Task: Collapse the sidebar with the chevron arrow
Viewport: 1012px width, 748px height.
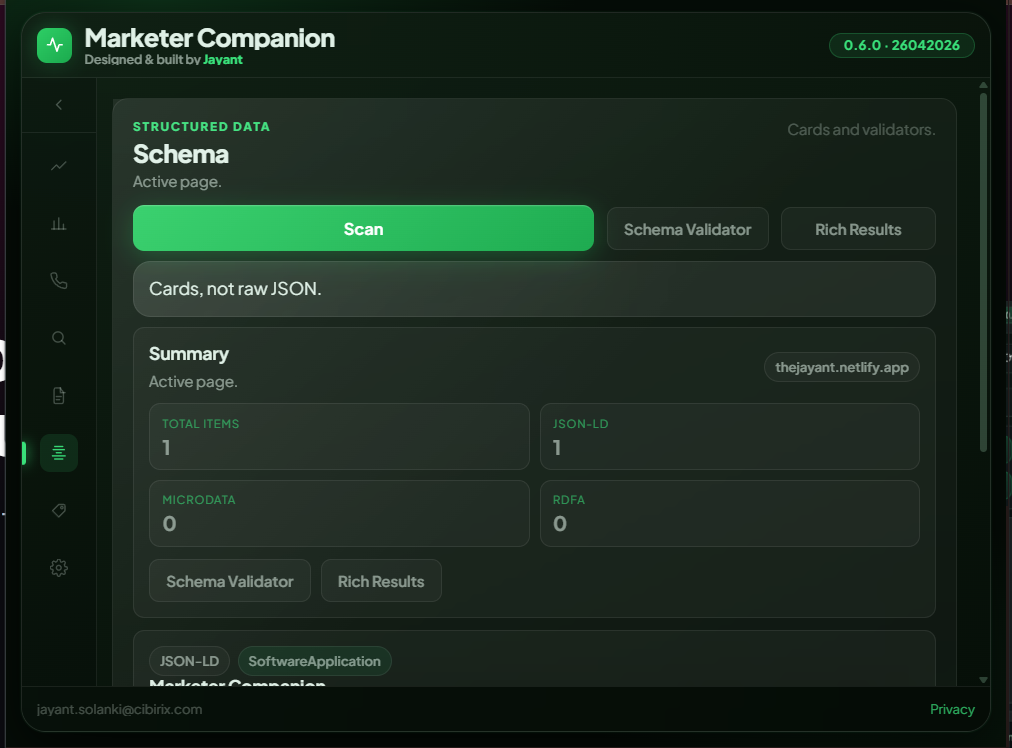Action: 59,105
